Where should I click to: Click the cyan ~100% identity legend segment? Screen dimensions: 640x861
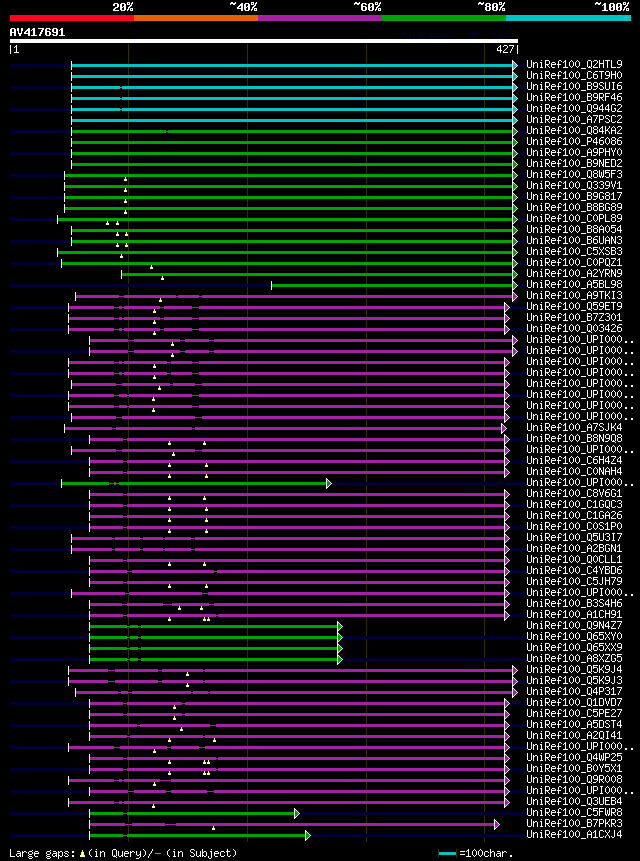click(x=568, y=18)
